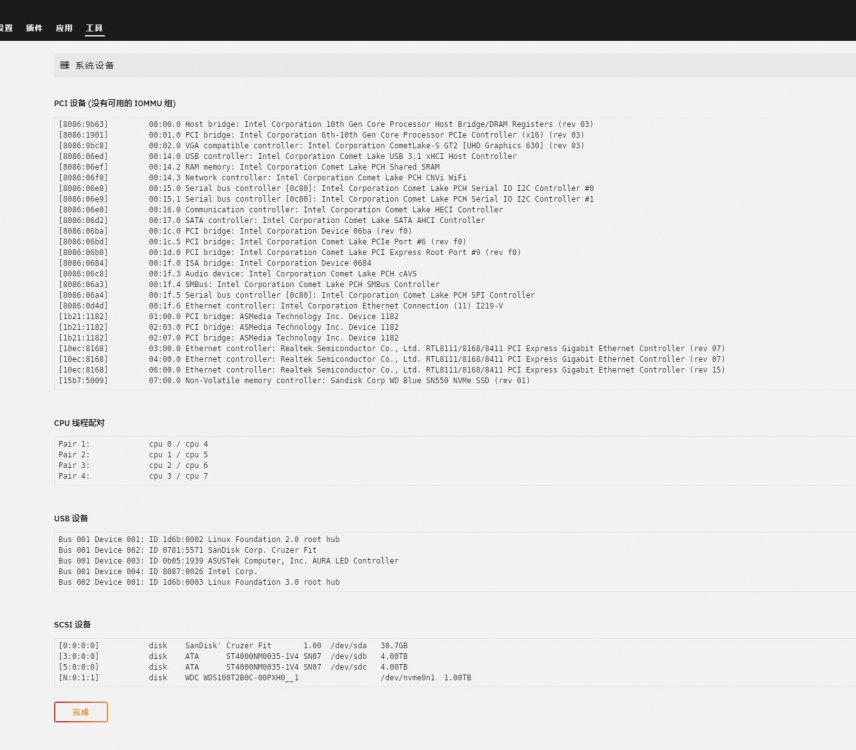Select Pair 2 cpu 1 / cpu 5
This screenshot has width=856, height=750.
coord(133,455)
